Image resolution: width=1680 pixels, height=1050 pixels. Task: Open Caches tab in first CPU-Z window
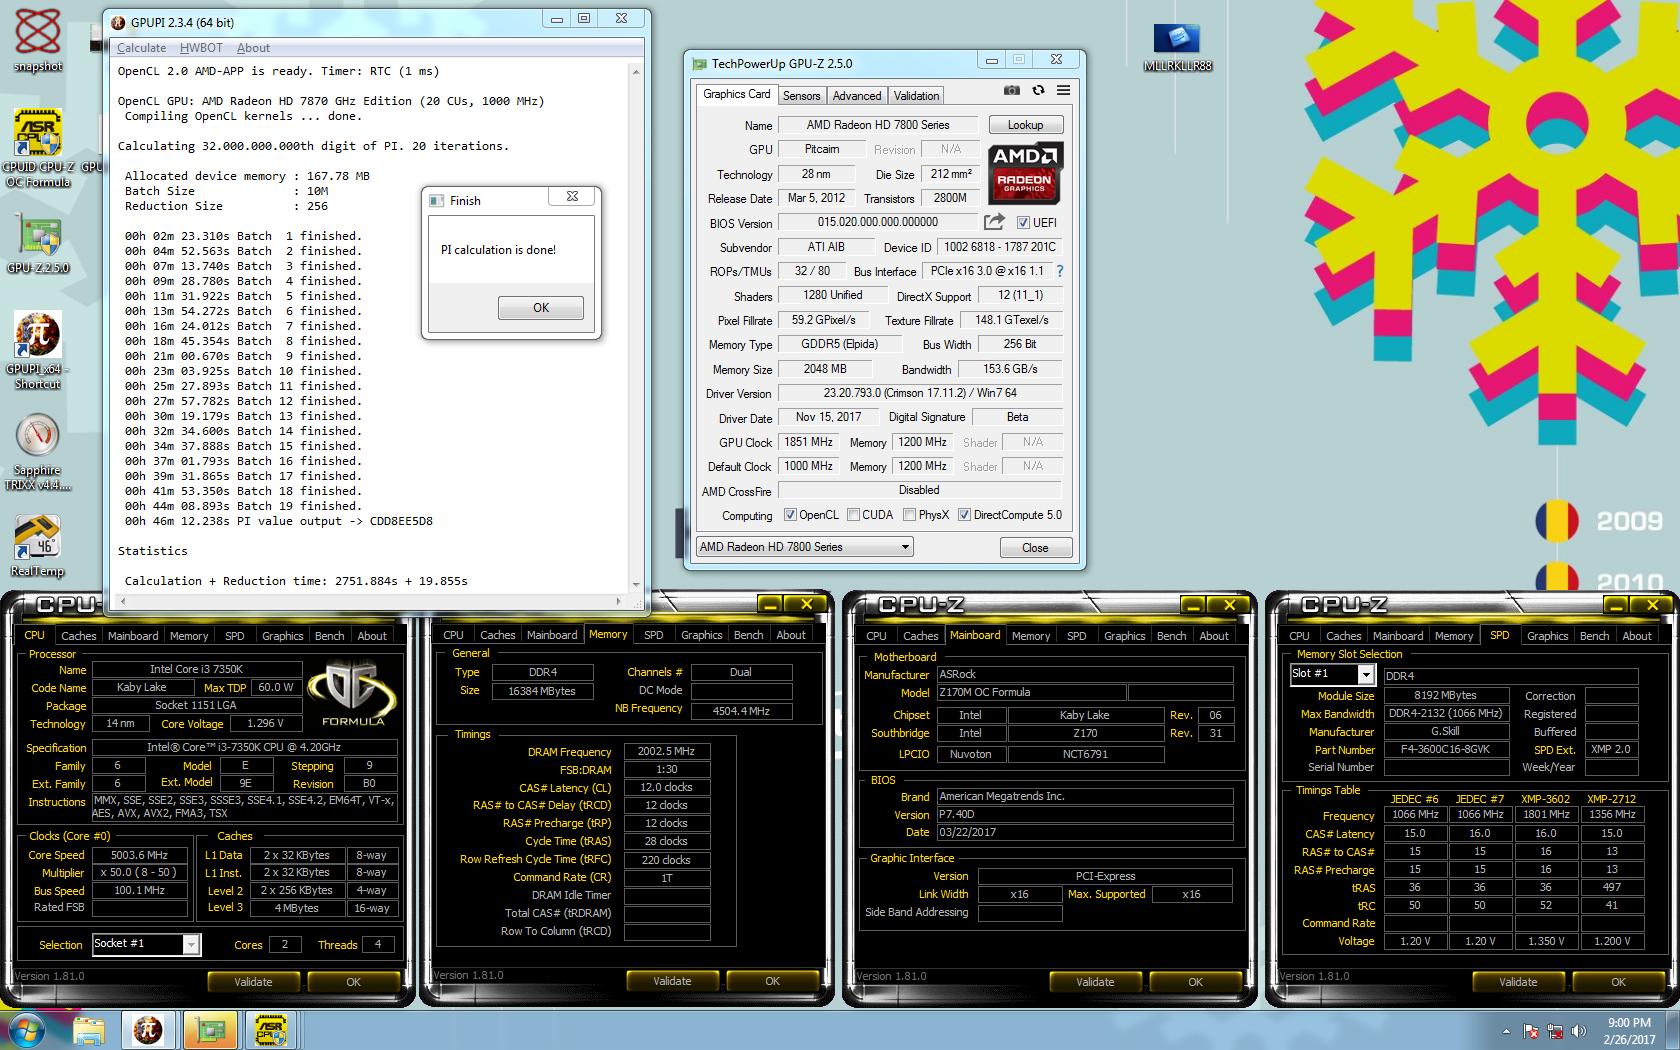point(79,636)
